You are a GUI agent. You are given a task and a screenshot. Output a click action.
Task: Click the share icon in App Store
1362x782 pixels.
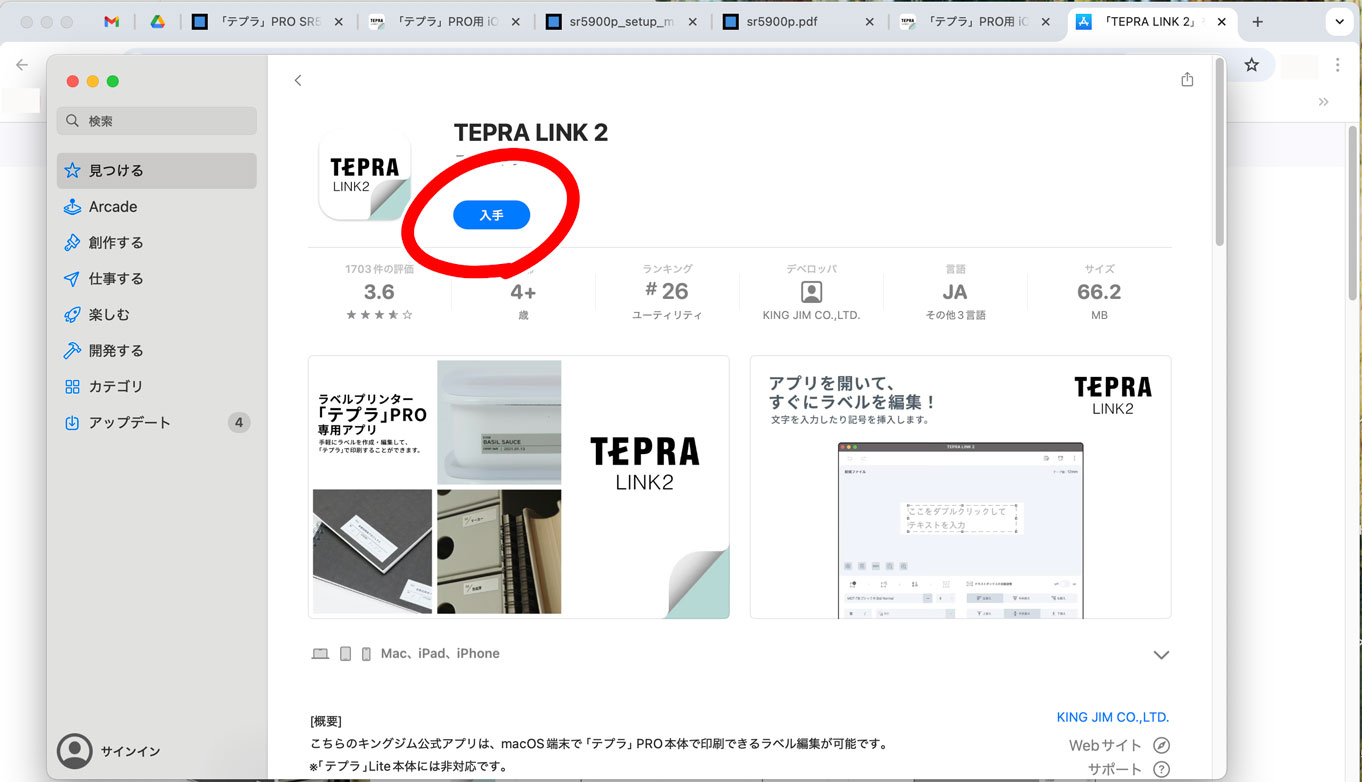tap(1187, 79)
